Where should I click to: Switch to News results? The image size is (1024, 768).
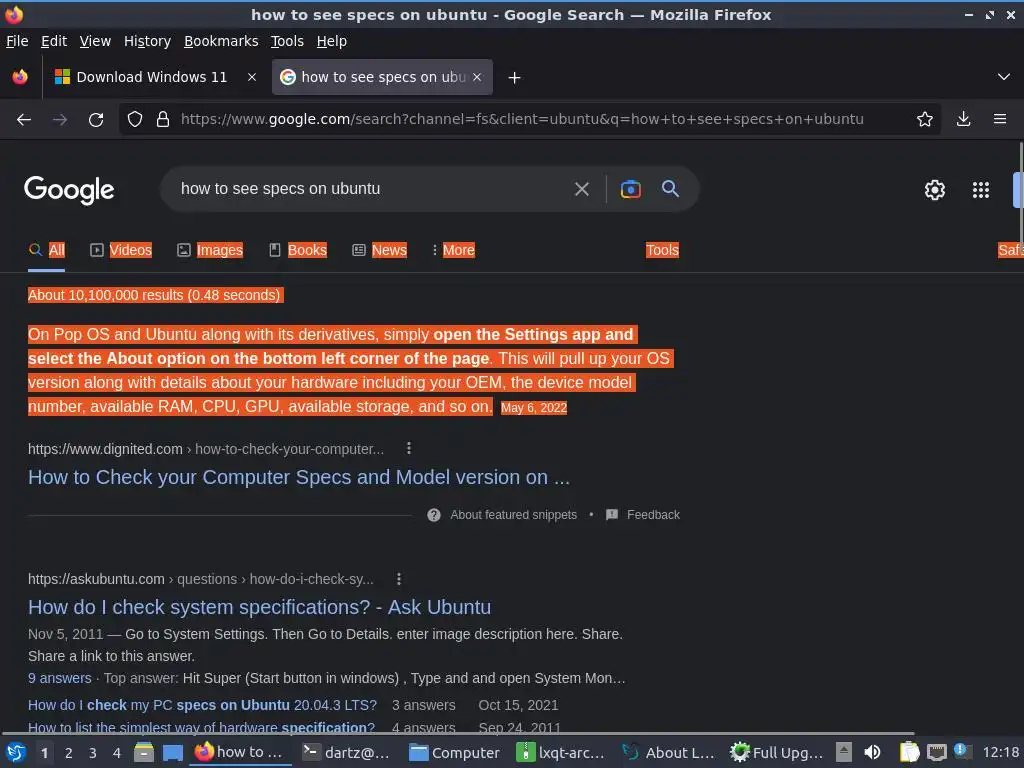pyautogui.click(x=379, y=250)
